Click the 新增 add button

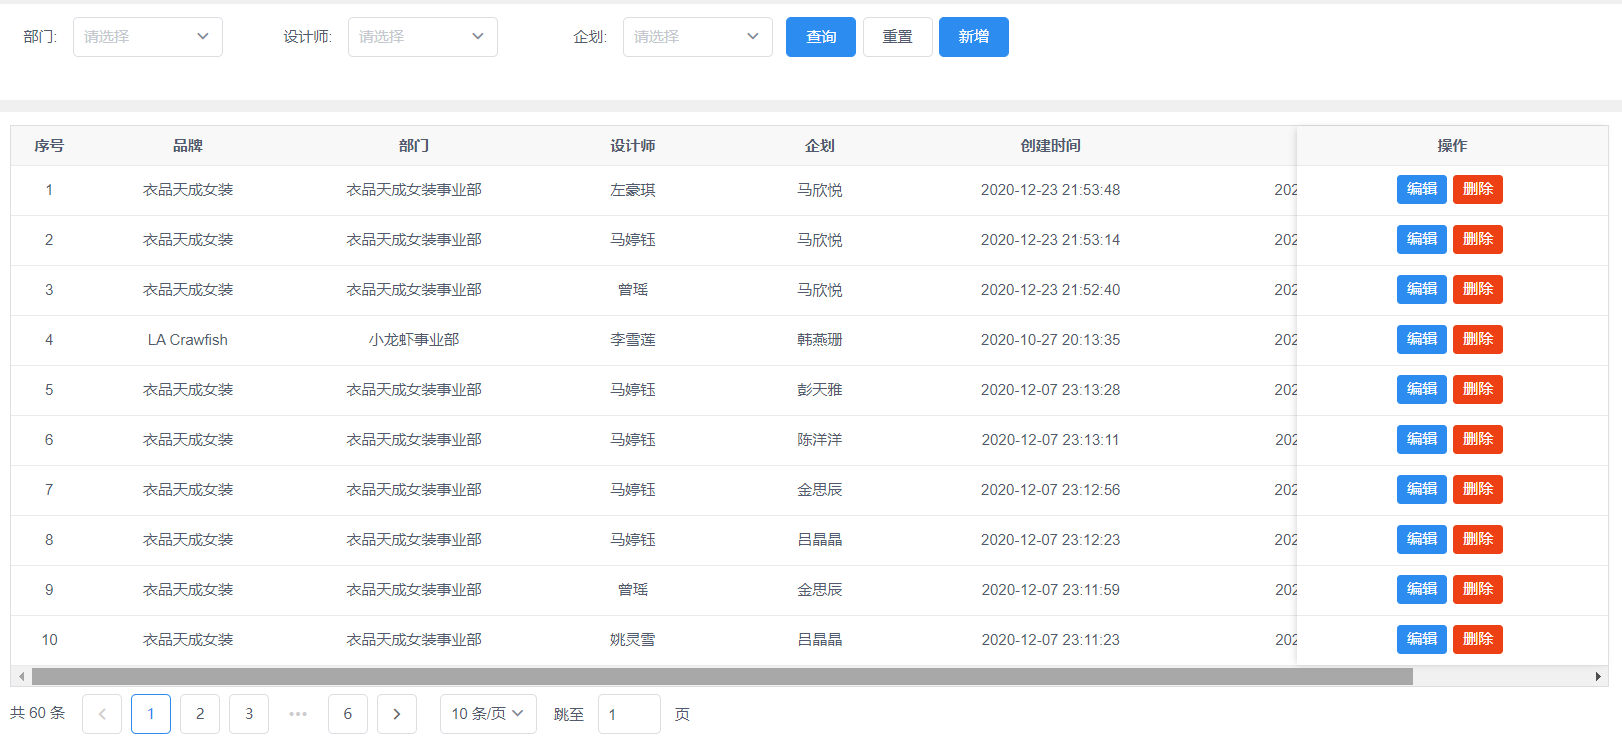point(973,37)
